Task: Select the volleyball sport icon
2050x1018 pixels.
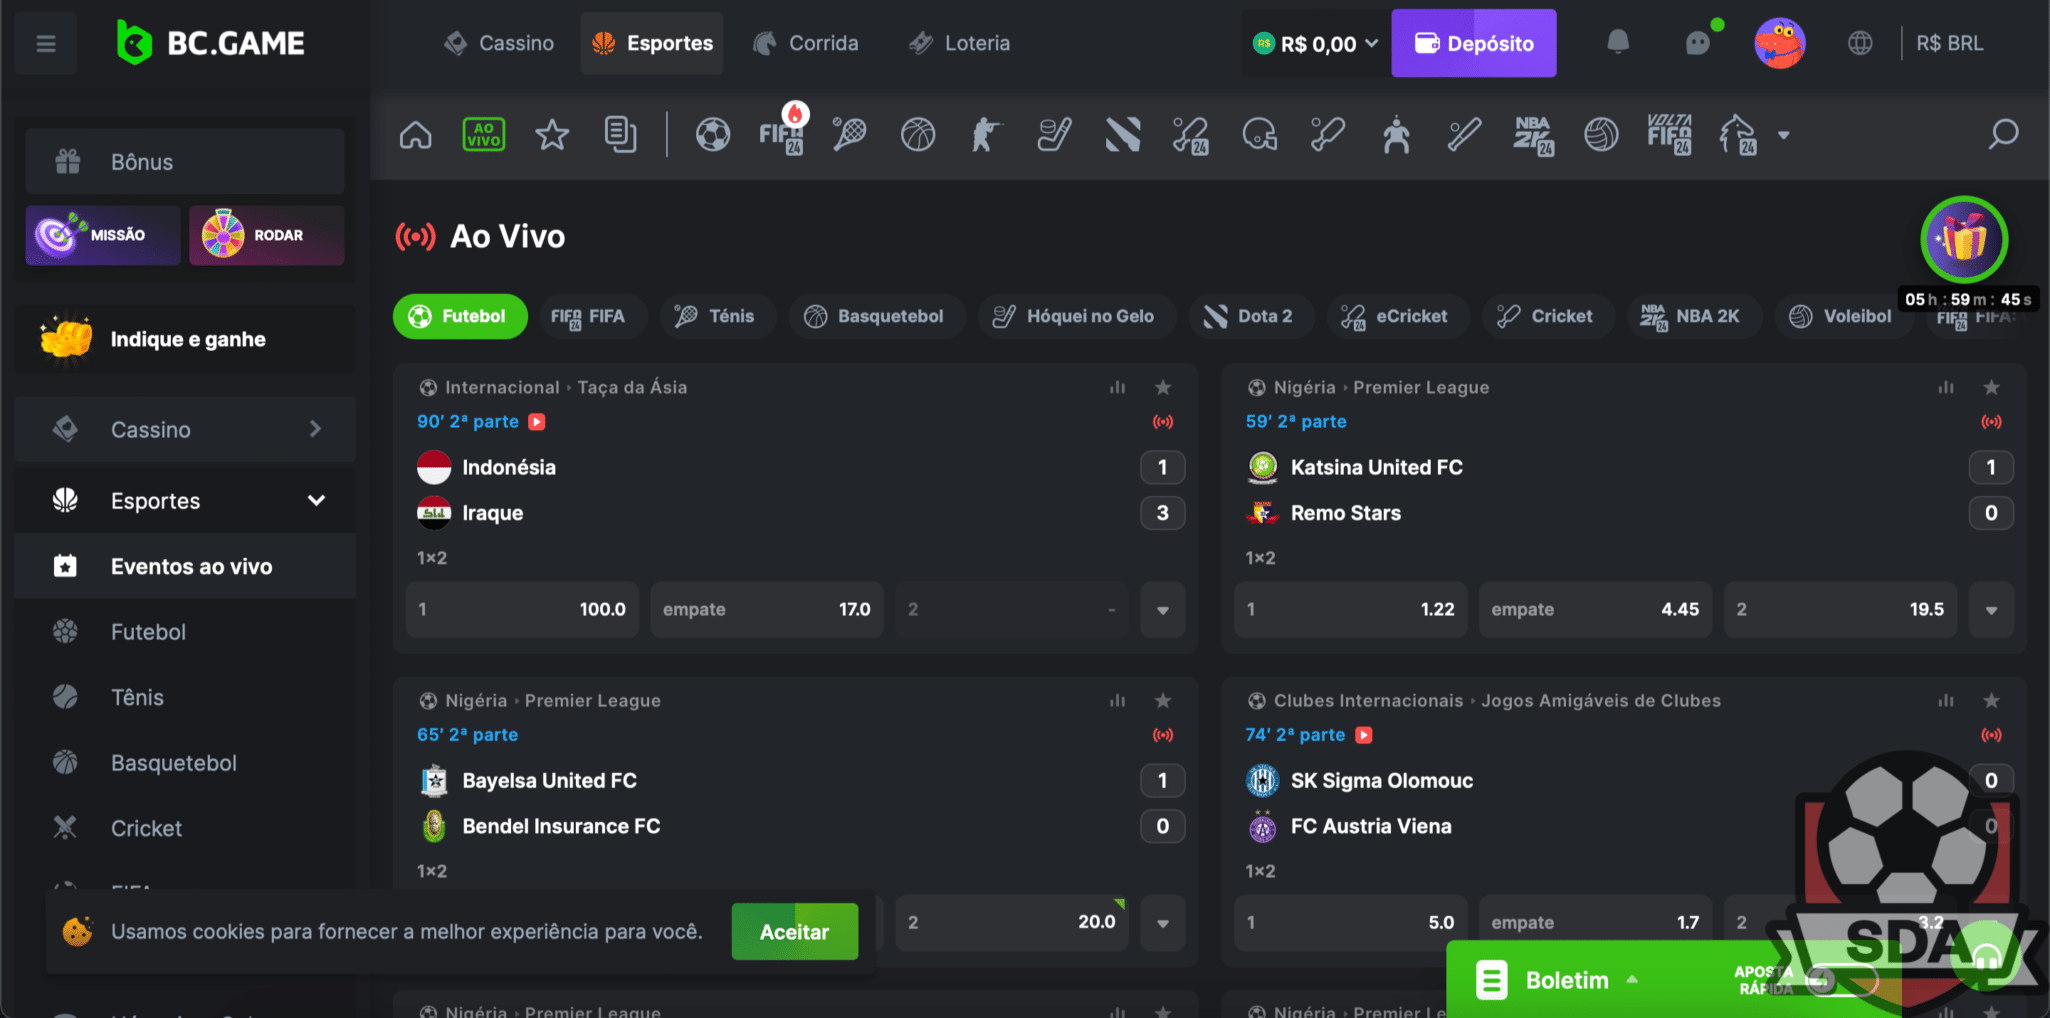Action: [1601, 134]
